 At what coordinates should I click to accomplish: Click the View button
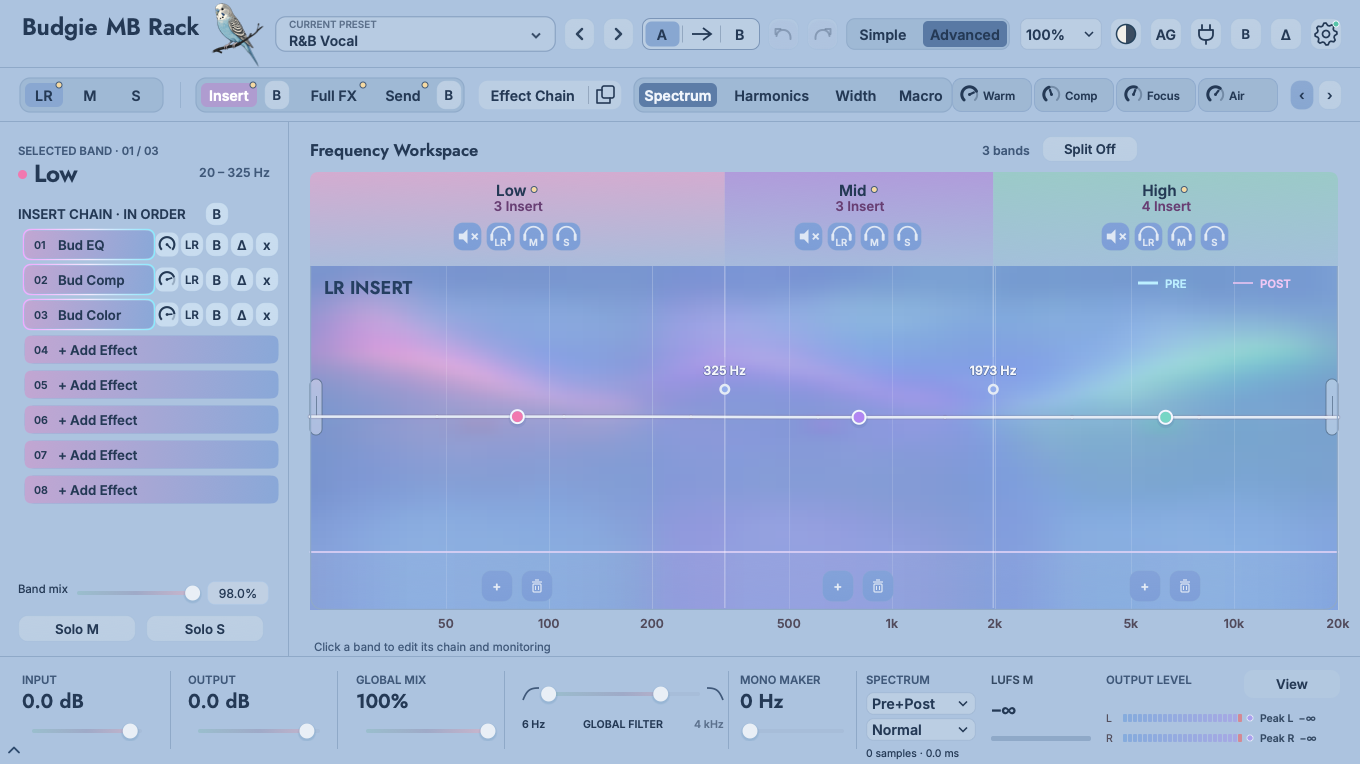pos(1291,684)
